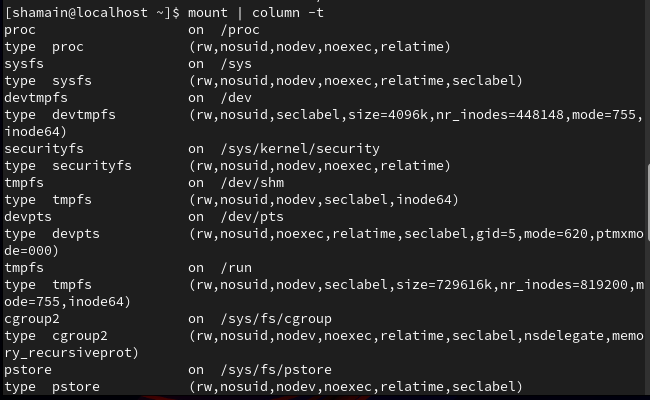This screenshot has width=650, height=400.
Task: Click the 'gid=5' option text
Action: (496, 234)
